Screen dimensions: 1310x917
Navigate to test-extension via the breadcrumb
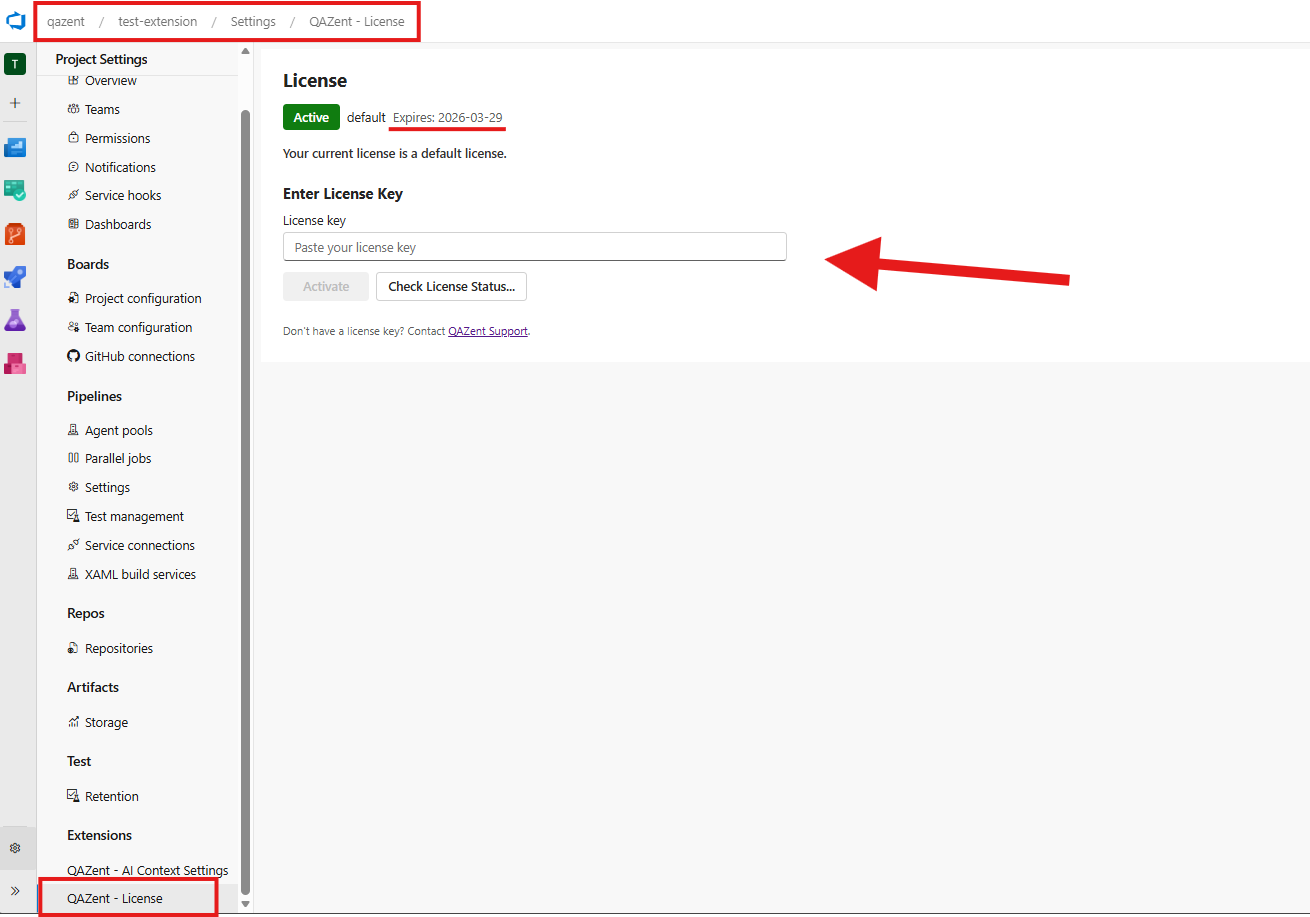157,20
